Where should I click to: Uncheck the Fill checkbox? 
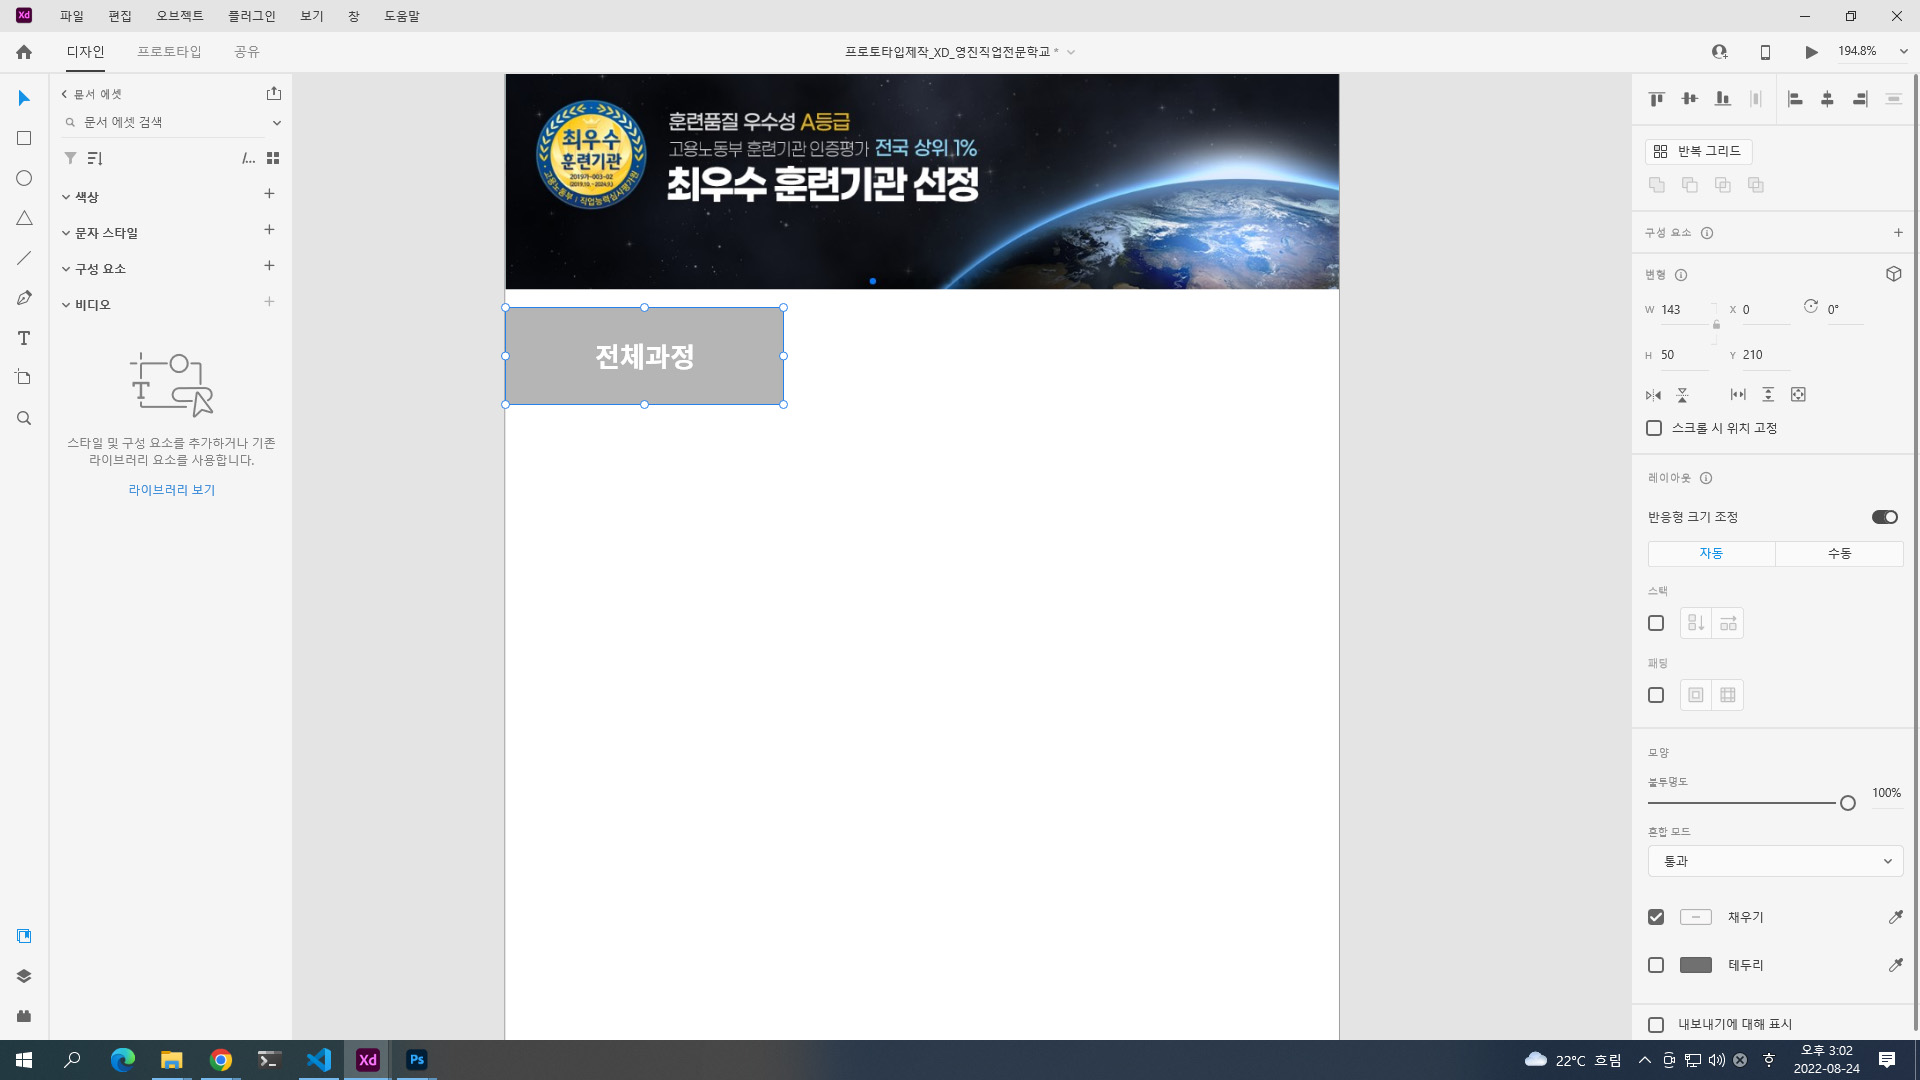tap(1656, 917)
